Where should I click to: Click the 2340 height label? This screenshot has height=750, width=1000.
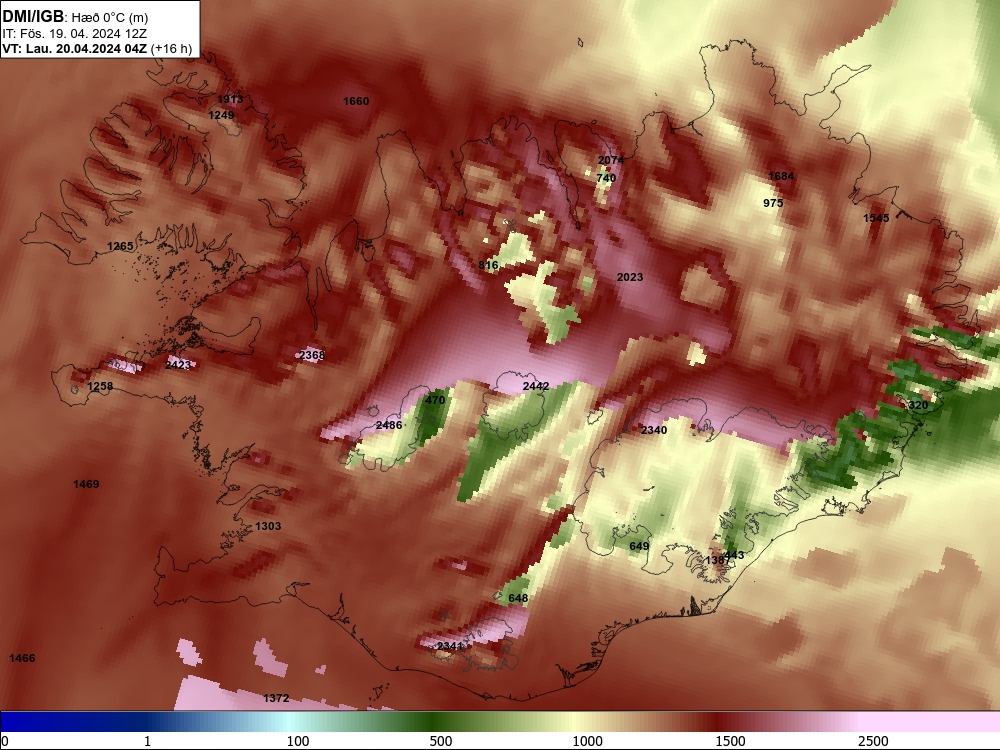point(654,430)
